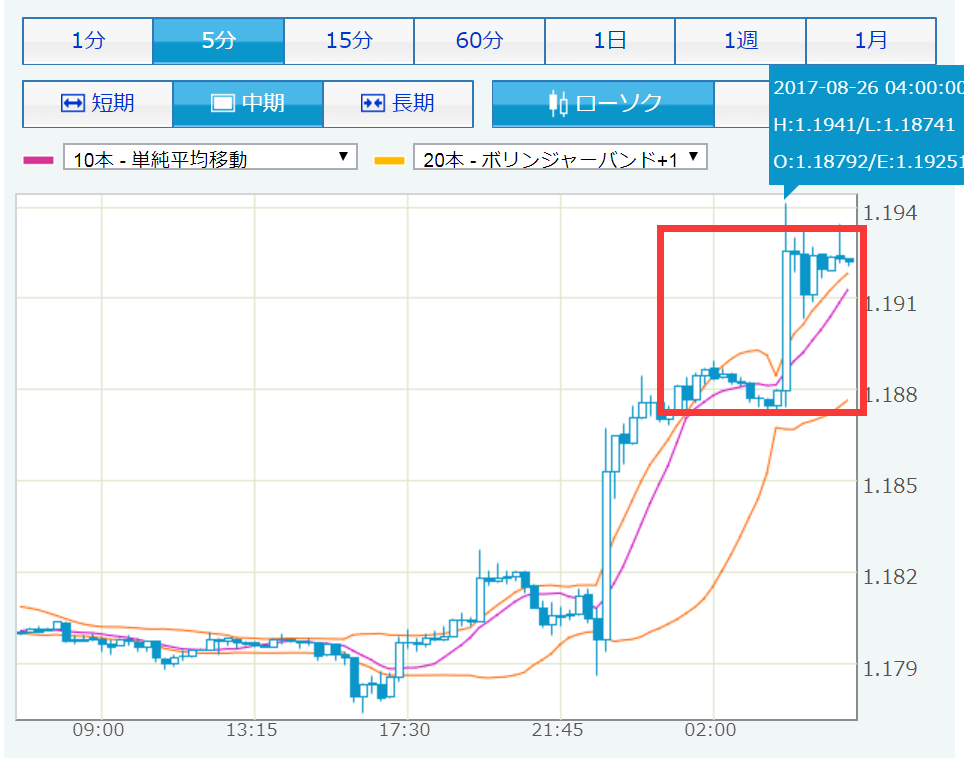Click the 21:45 time axis label
The height and width of the screenshot is (758, 964).
coord(558,730)
